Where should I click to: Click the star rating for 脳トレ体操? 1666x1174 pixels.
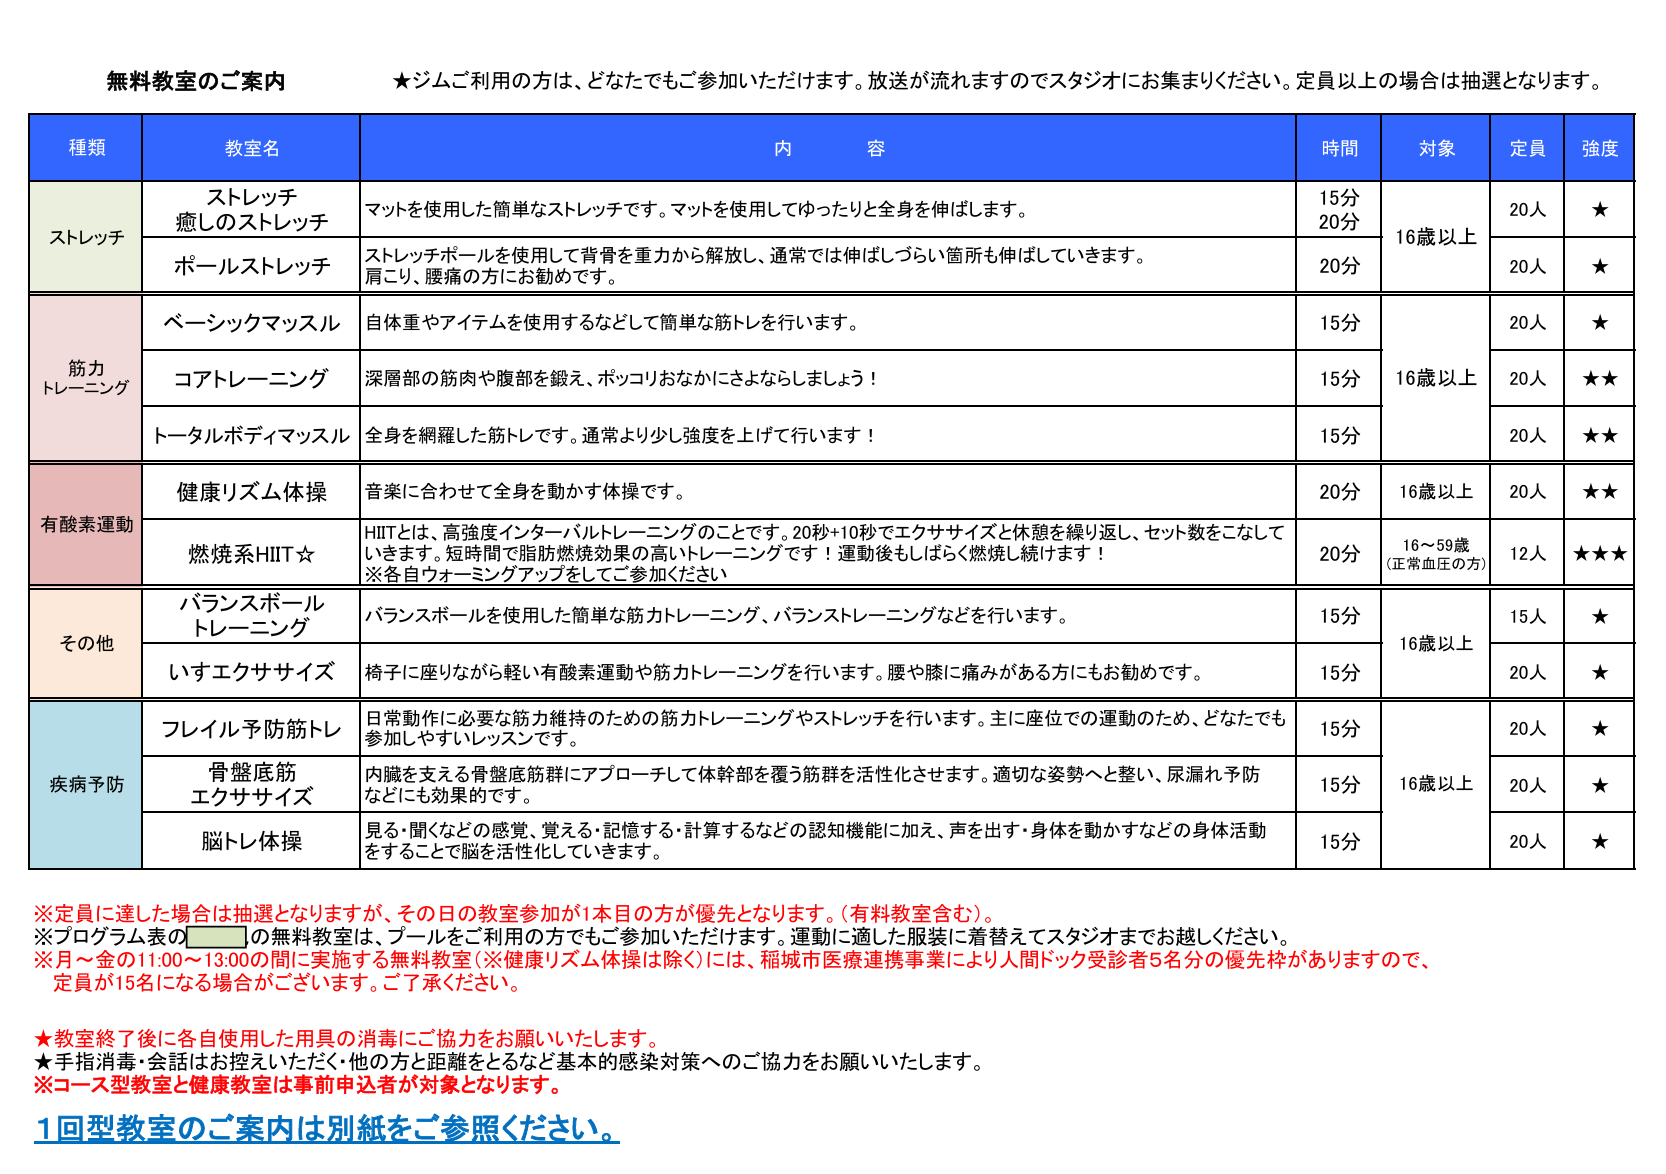(x=1599, y=842)
